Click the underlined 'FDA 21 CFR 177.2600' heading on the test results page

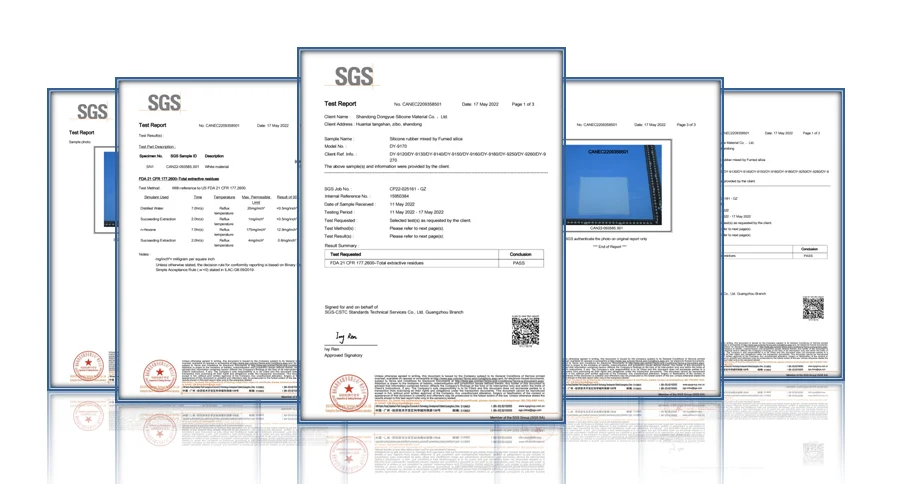pyautogui.click(x=179, y=179)
